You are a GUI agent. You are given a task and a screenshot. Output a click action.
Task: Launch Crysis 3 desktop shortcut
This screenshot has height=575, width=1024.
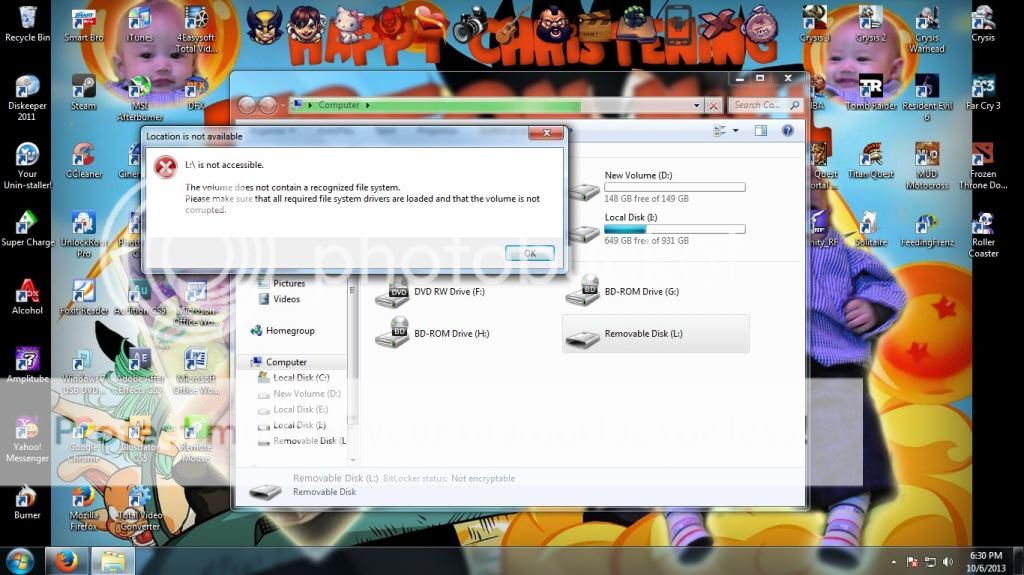(x=814, y=24)
